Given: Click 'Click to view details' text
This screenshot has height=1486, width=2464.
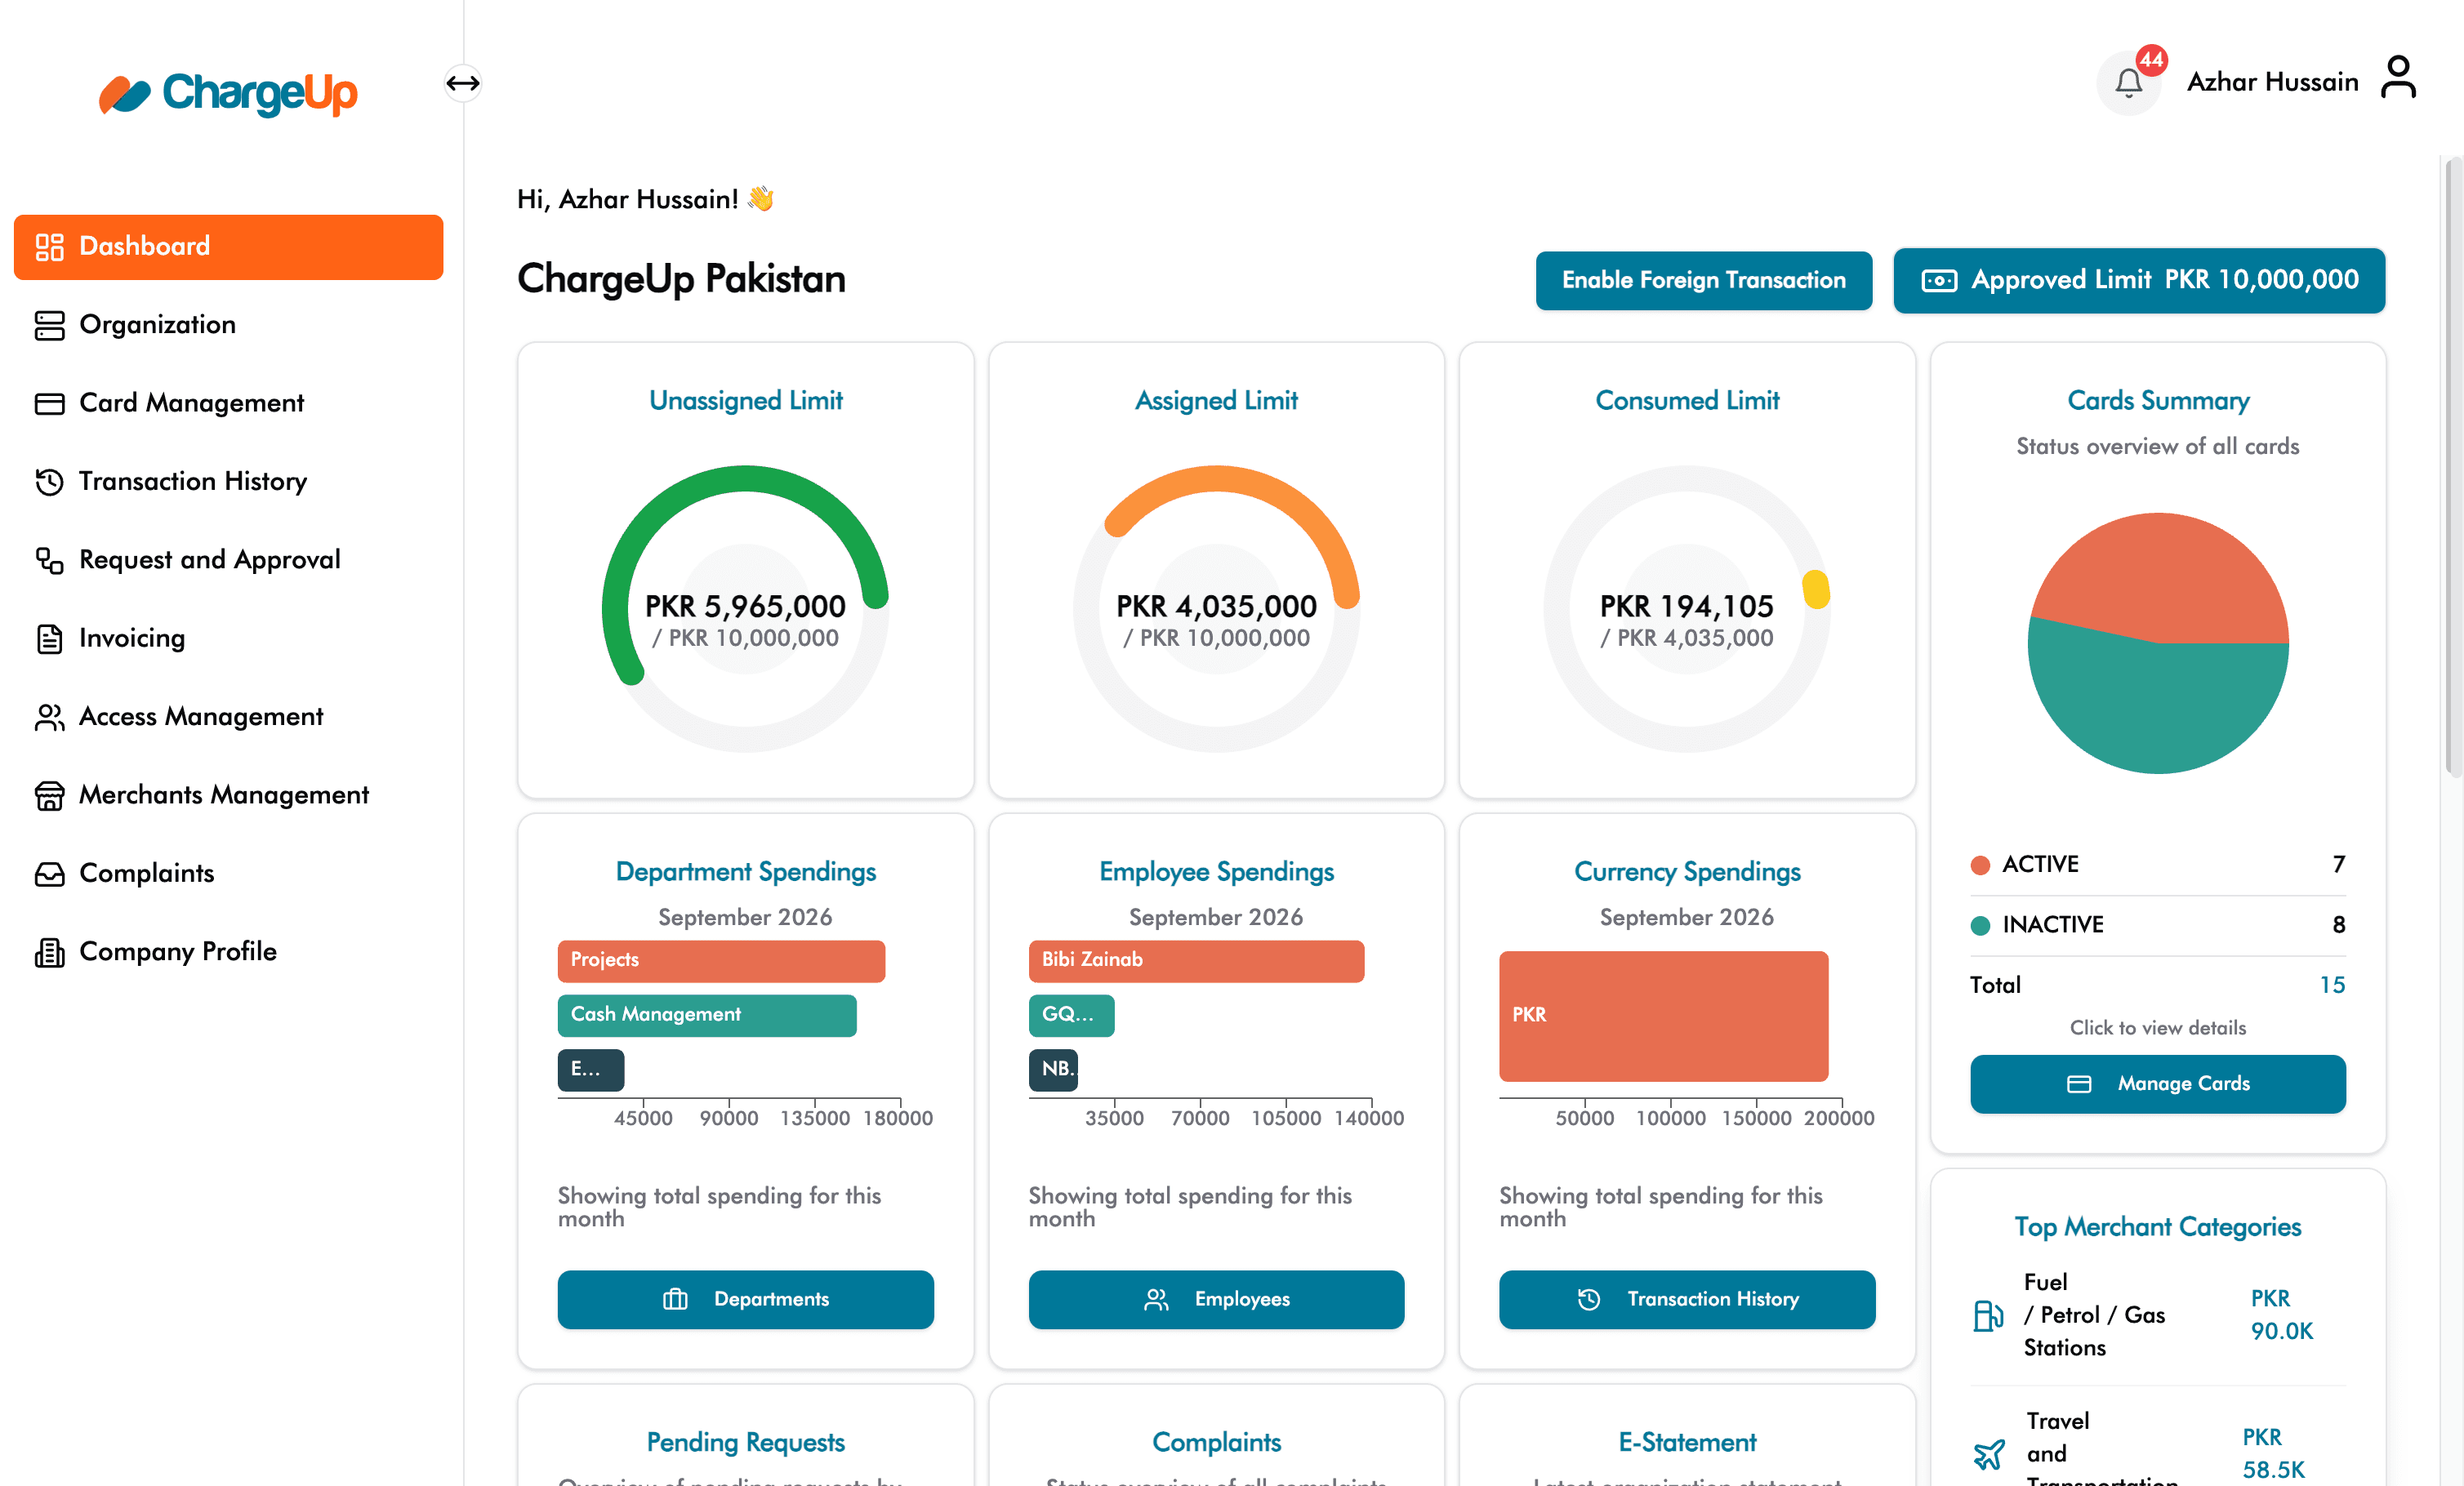Looking at the screenshot, I should [2158, 1028].
